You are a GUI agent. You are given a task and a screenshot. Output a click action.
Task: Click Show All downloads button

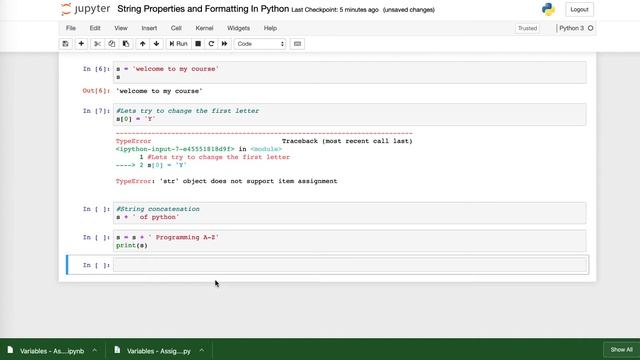[622, 350]
